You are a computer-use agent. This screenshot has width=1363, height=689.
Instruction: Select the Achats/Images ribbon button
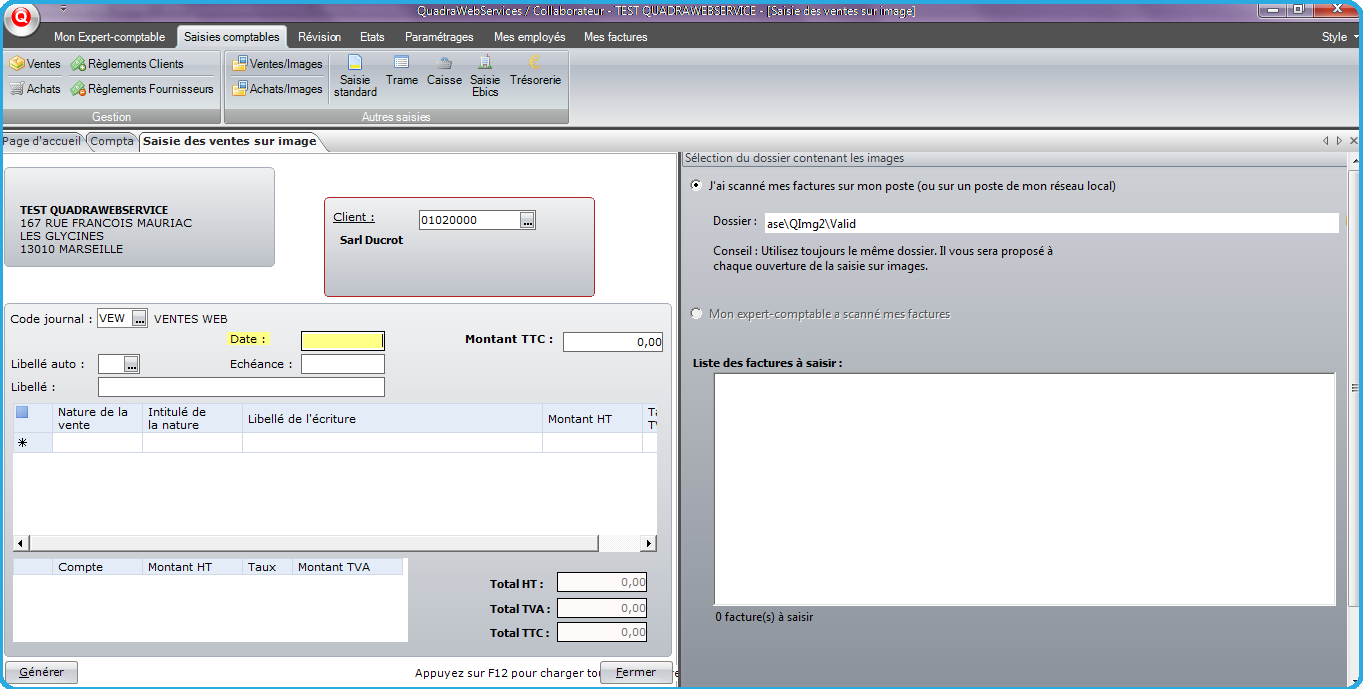point(277,89)
